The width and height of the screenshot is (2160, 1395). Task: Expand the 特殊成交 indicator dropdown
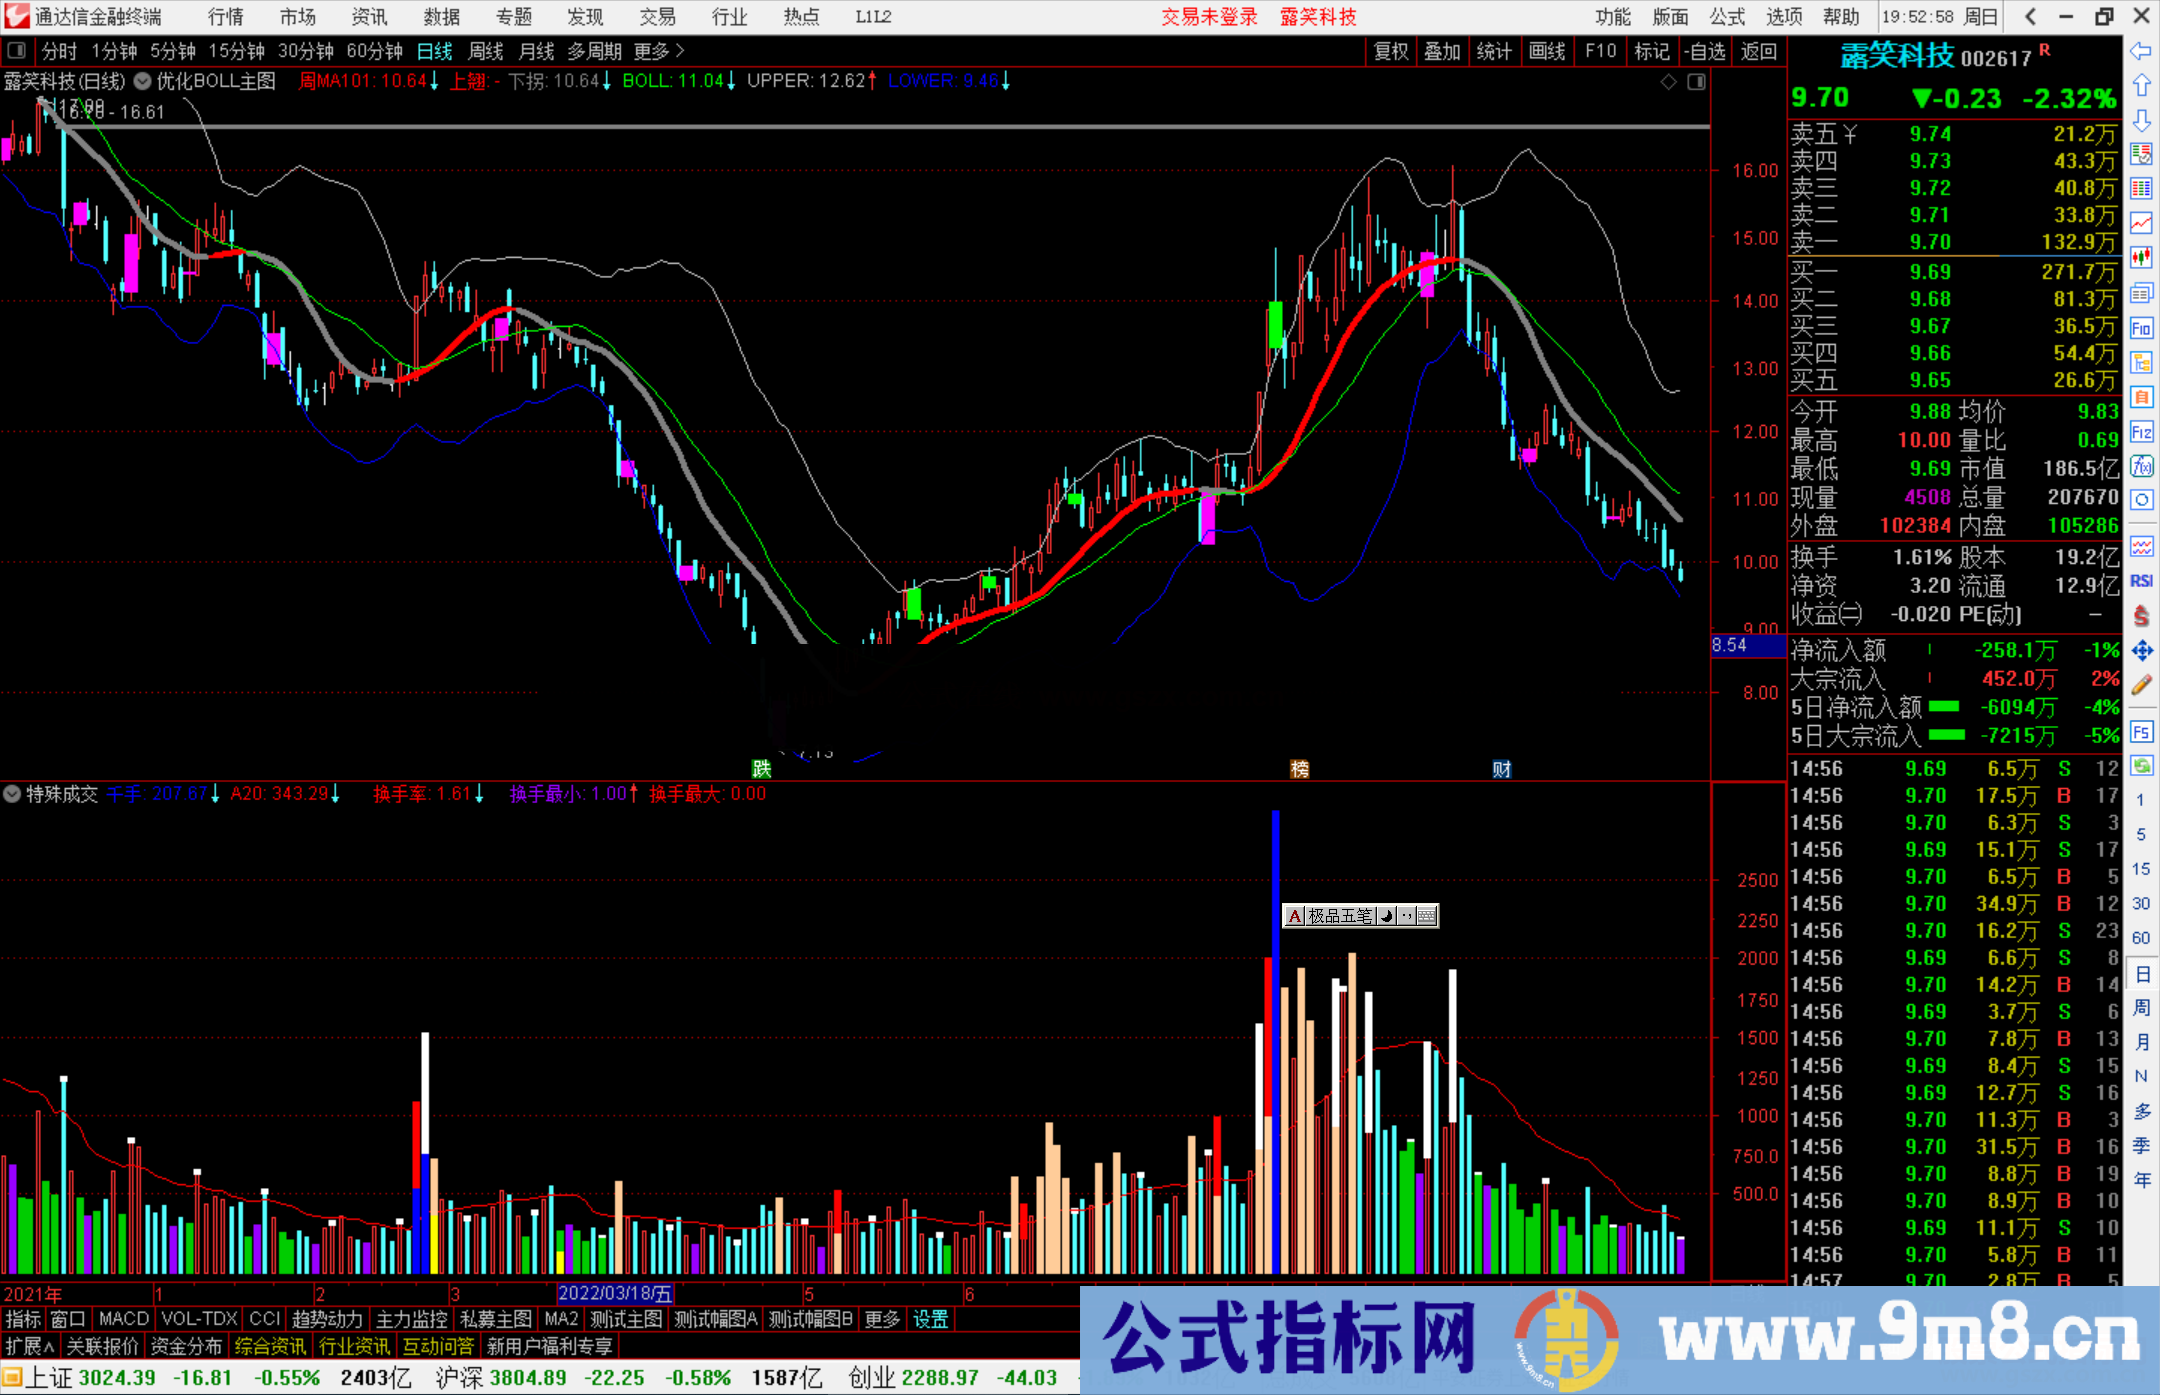(12, 794)
